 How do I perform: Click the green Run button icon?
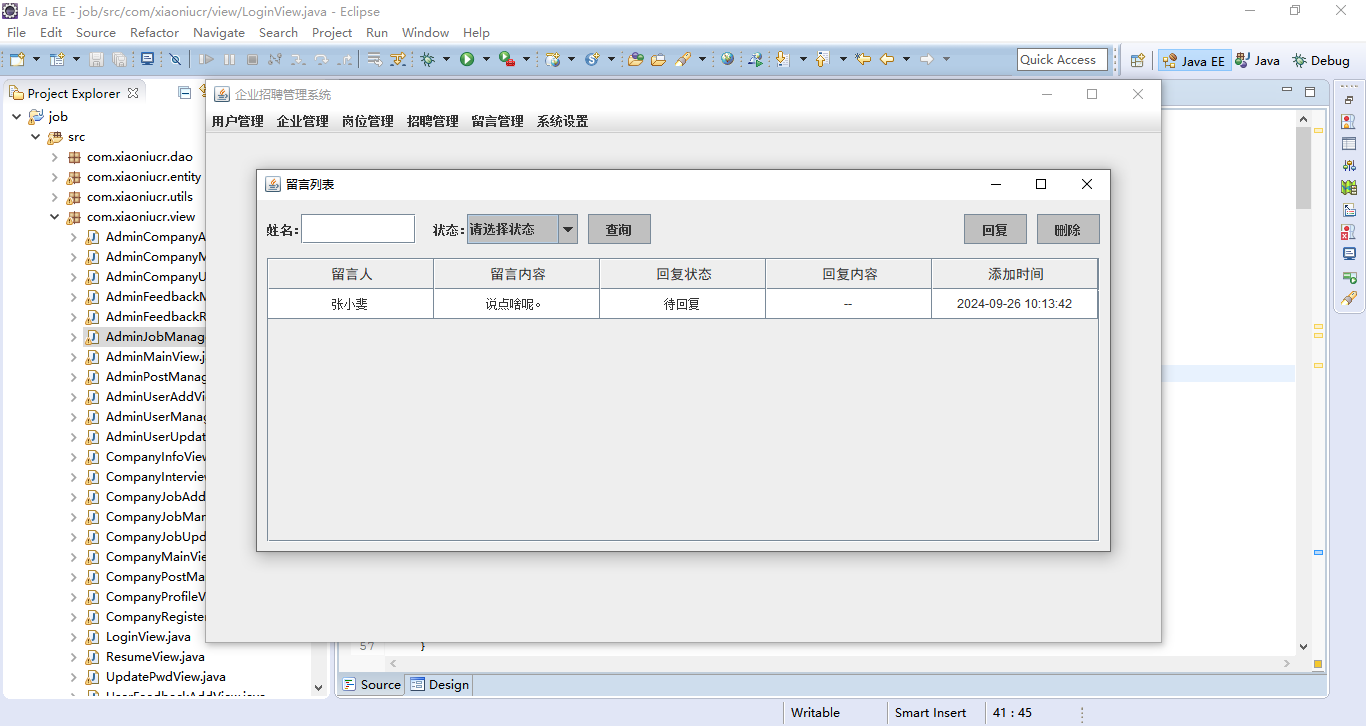click(x=467, y=60)
